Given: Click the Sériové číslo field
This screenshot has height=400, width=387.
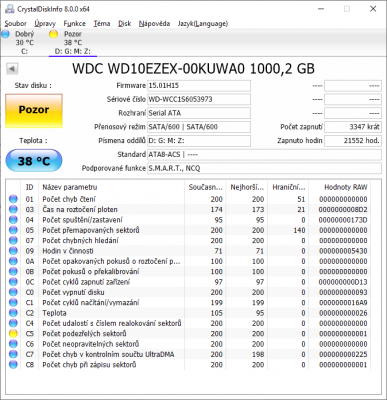Looking at the screenshot, I should coord(199,99).
